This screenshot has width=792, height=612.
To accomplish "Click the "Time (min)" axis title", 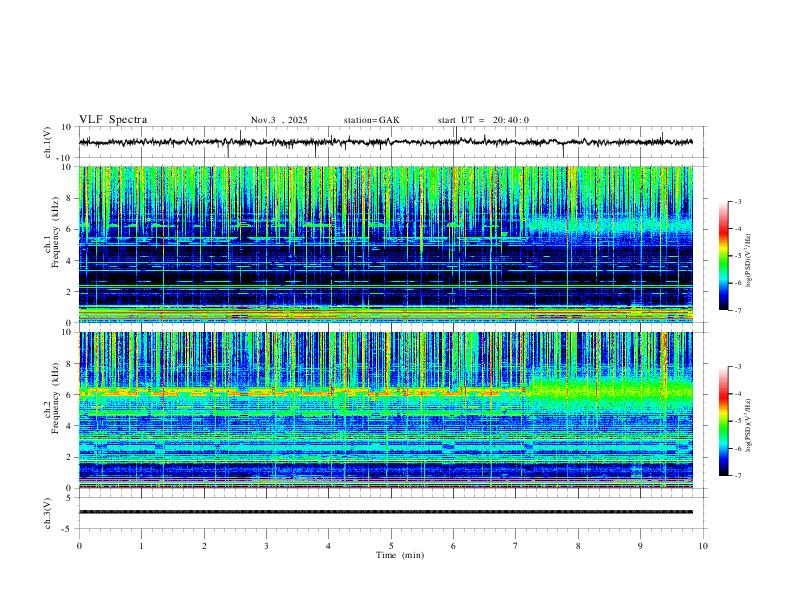I will coord(400,555).
